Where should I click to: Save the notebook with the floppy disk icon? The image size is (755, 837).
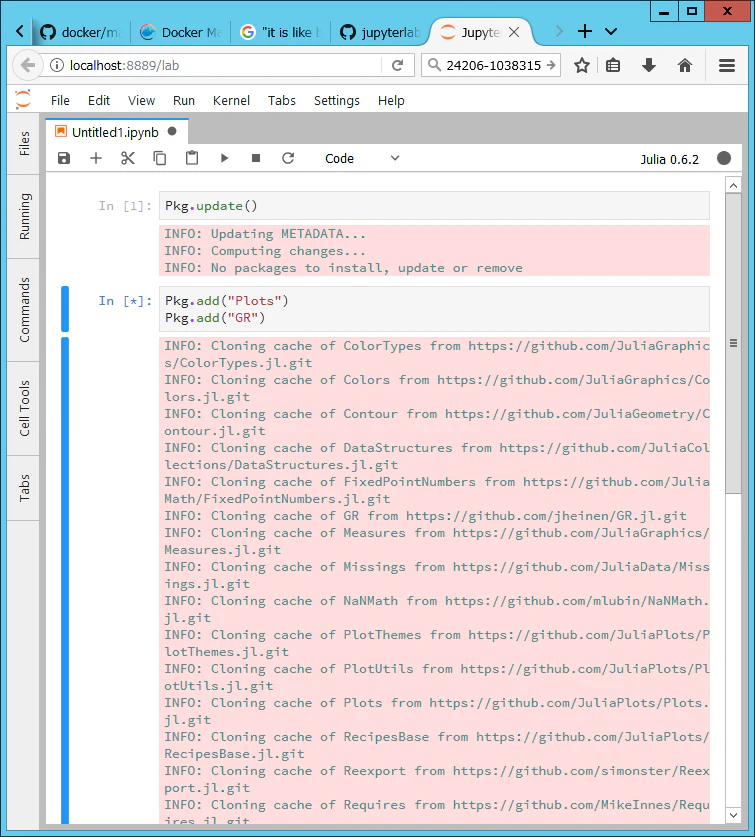(x=64, y=158)
